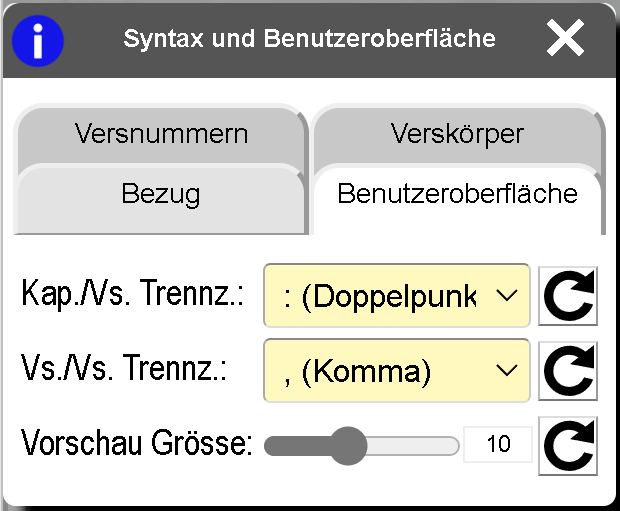Click the dialog title text
The image size is (620, 511).
(x=309, y=39)
